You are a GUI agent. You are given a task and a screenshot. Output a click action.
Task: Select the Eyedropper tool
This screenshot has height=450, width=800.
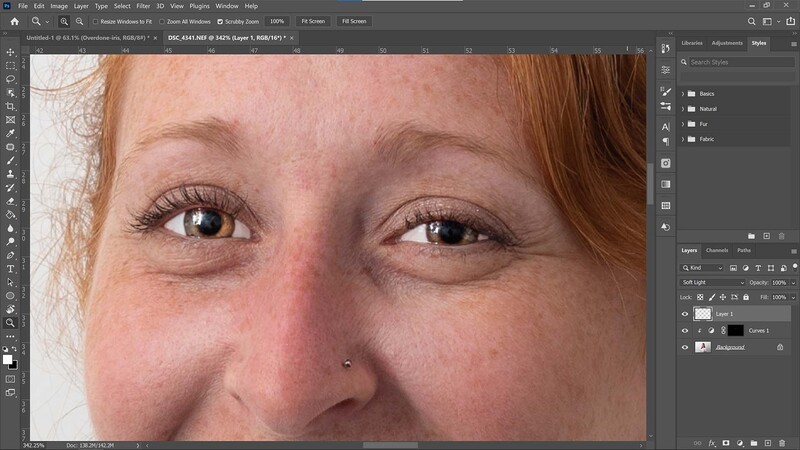coord(10,133)
